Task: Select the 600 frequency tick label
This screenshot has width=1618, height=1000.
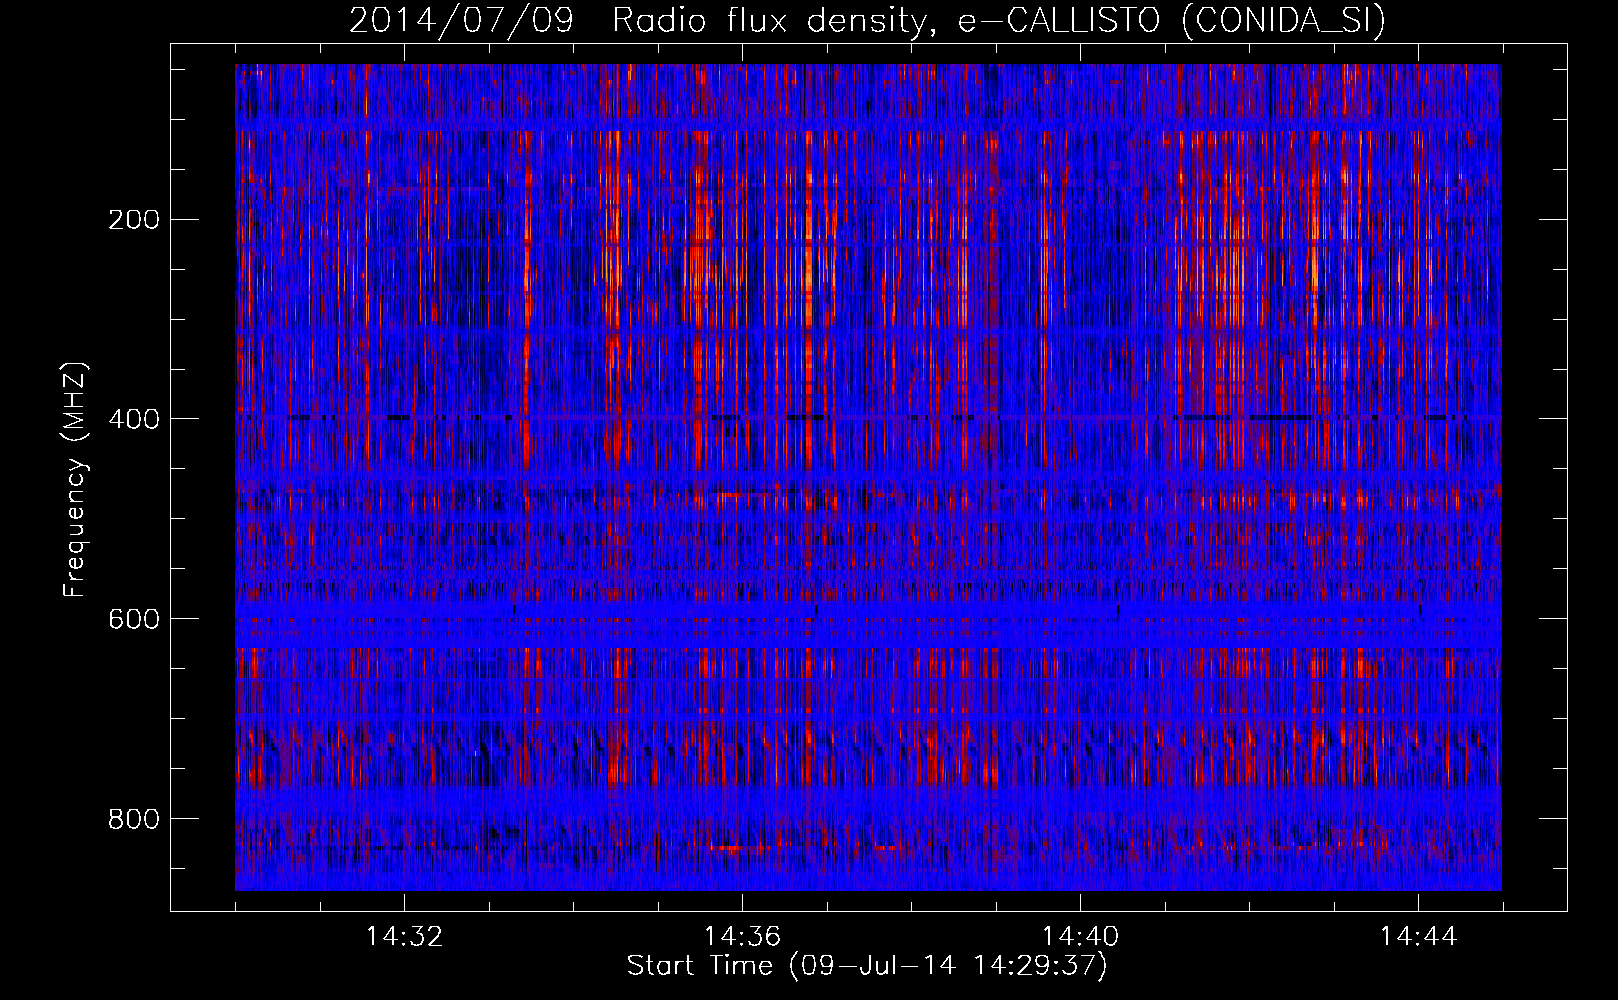Action: point(133,619)
